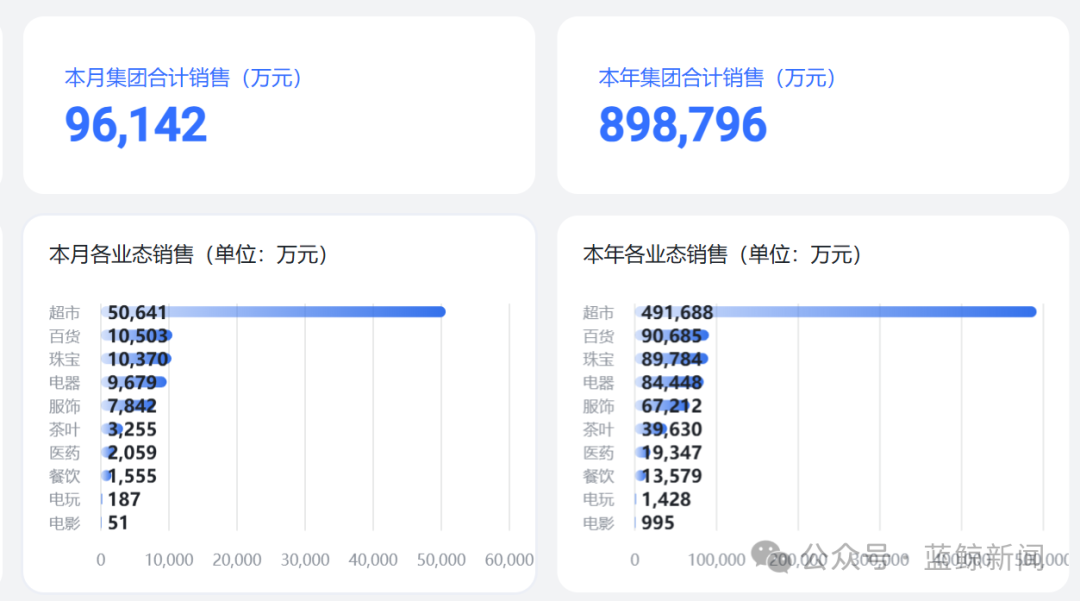Click the yearly 珠宝 value 89,784
1080x601 pixels.
click(x=672, y=359)
